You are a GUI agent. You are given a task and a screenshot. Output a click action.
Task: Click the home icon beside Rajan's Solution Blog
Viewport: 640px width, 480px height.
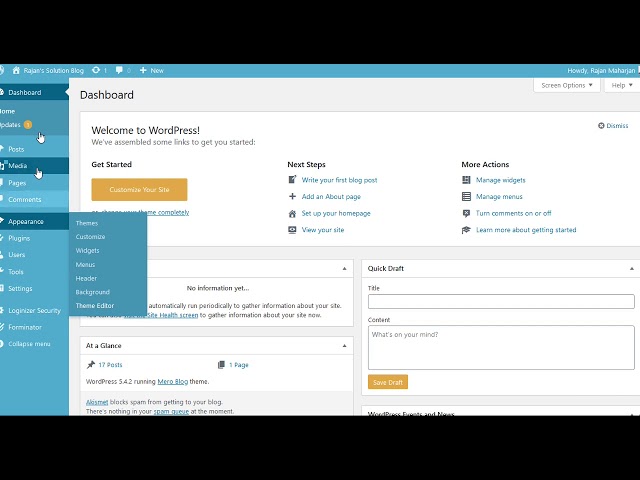16,70
